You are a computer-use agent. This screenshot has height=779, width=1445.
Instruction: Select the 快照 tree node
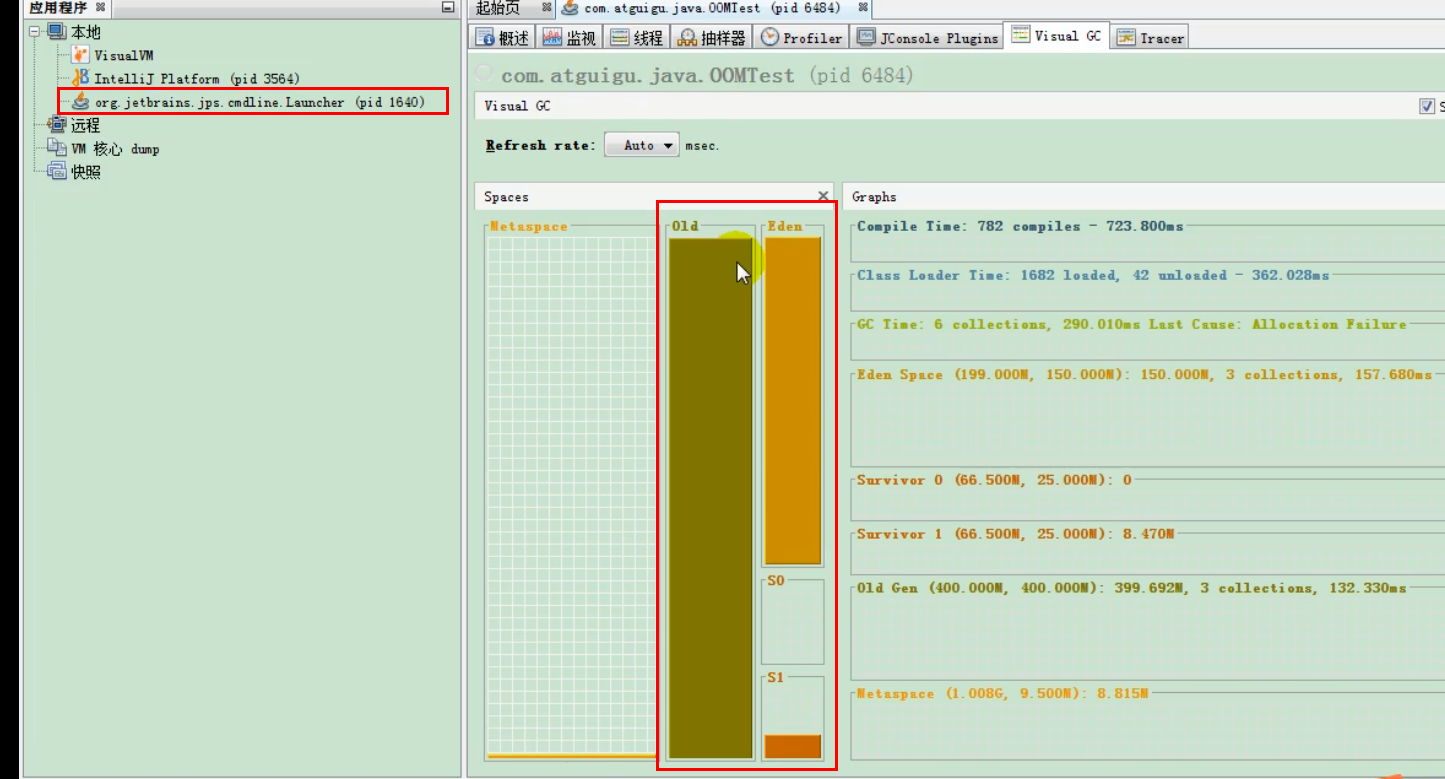click(85, 171)
